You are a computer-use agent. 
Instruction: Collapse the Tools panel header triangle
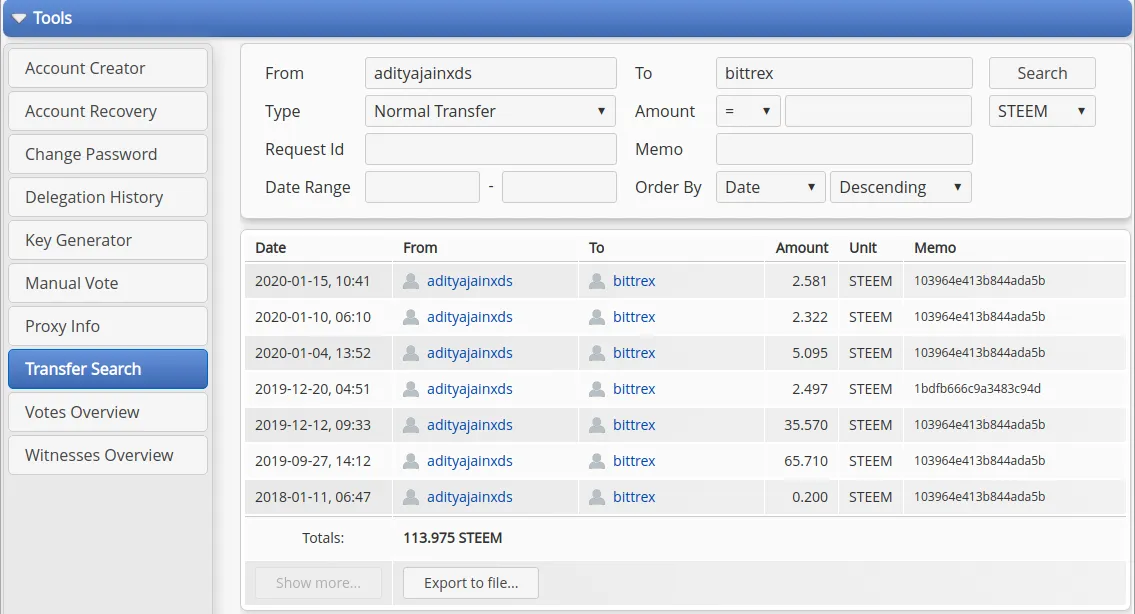pyautogui.click(x=19, y=18)
